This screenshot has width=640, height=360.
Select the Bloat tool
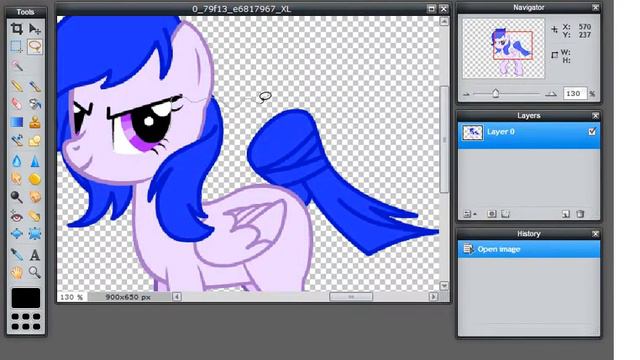[17, 234]
